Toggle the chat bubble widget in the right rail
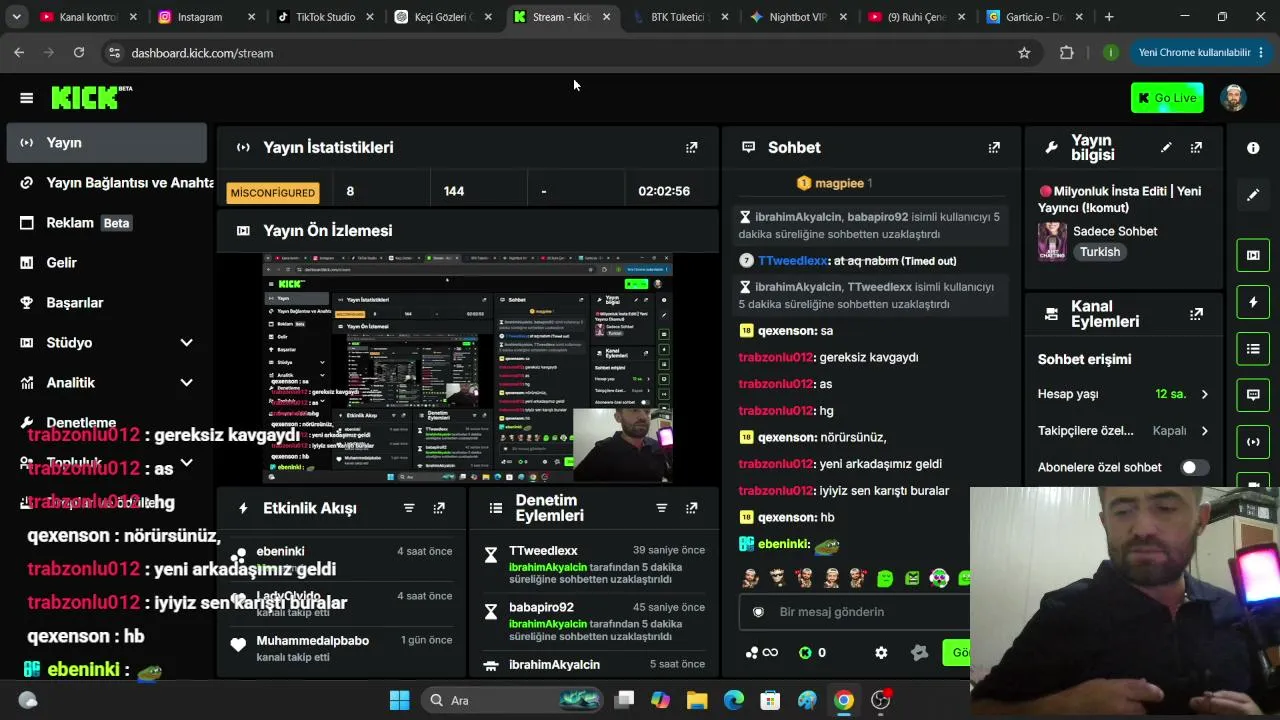Screen dimensions: 1280x720 [x=1253, y=395]
